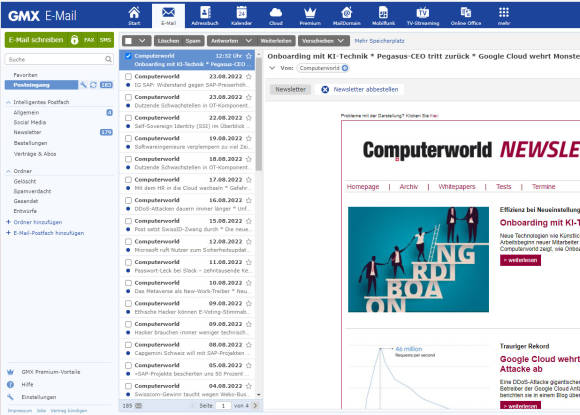Check the 22.08.2022 Self-Sovereign Identity email checkbox
The image size is (580, 415).
coord(128,118)
